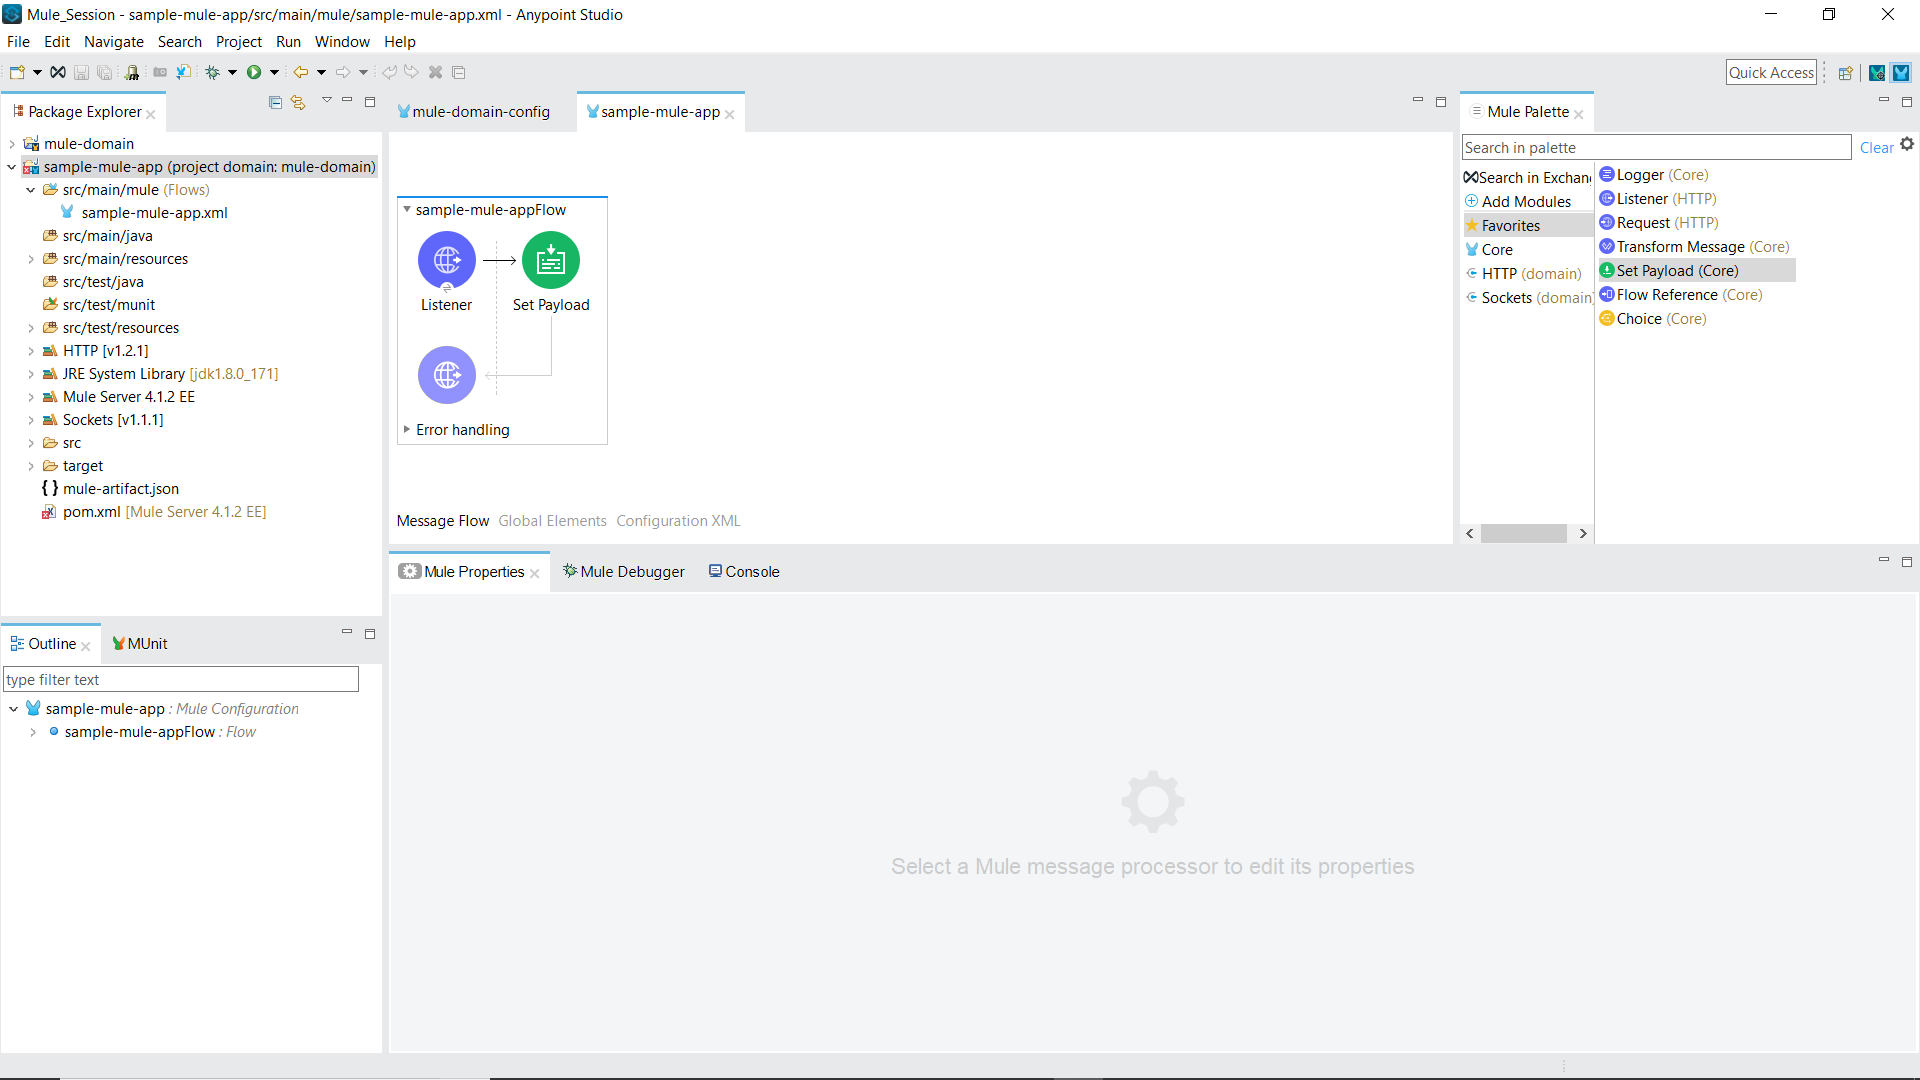Expand the Error handling section

407,429
